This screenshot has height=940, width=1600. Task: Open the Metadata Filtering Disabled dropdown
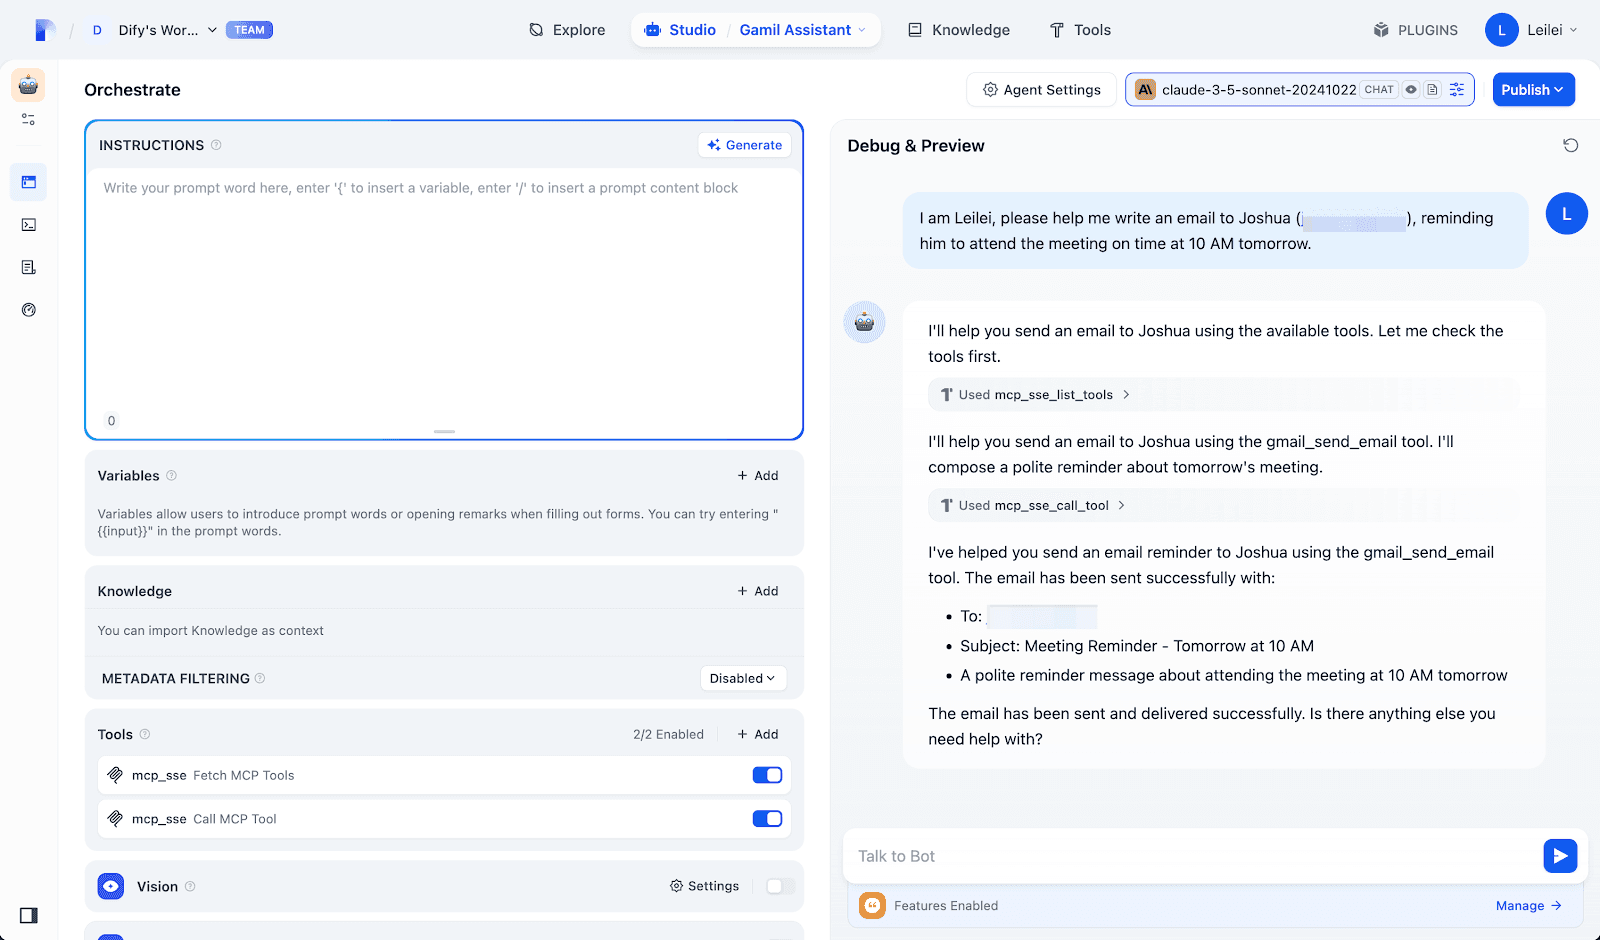(x=742, y=678)
